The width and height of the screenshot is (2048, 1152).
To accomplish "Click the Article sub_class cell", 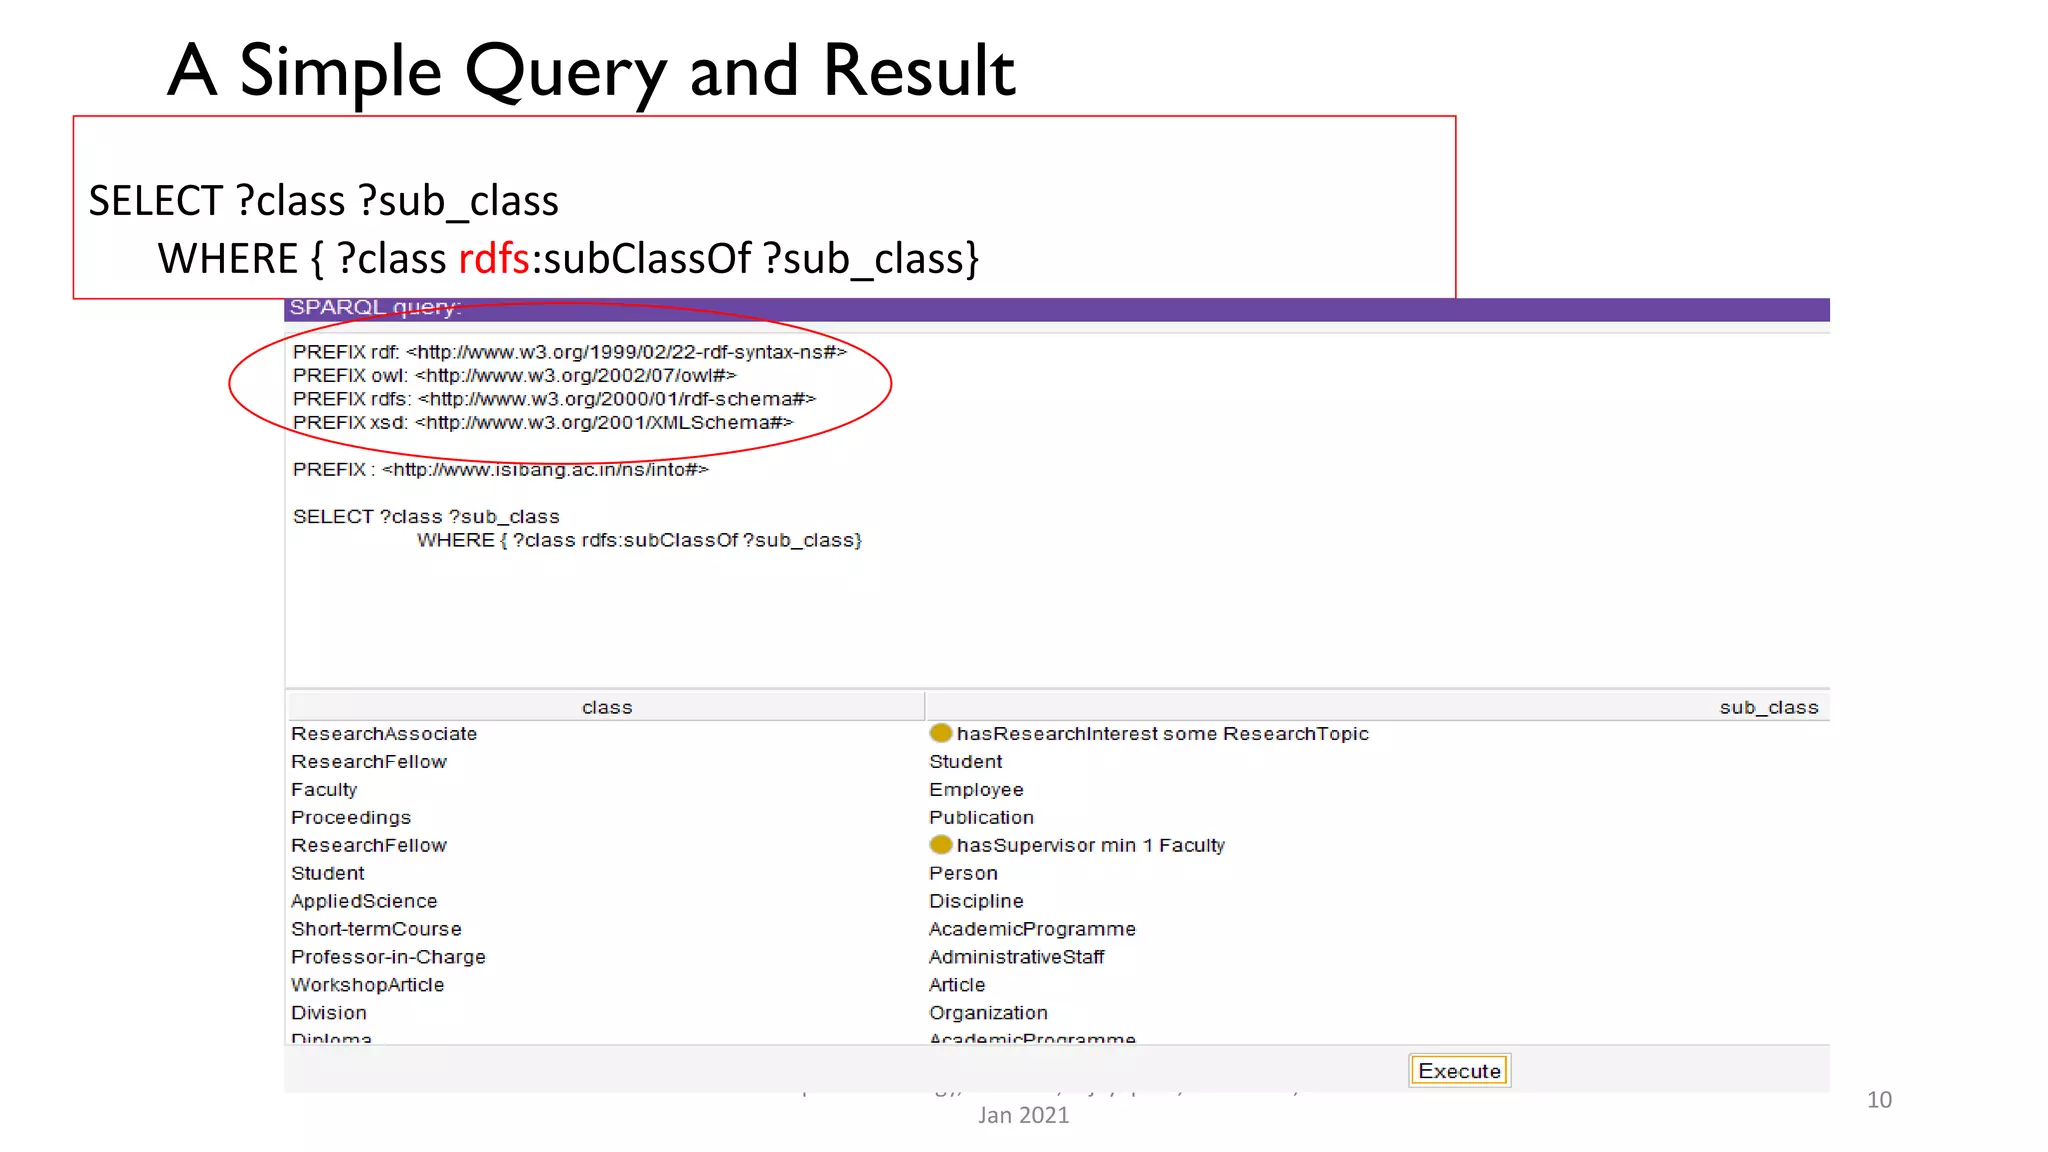I will point(957,986).
